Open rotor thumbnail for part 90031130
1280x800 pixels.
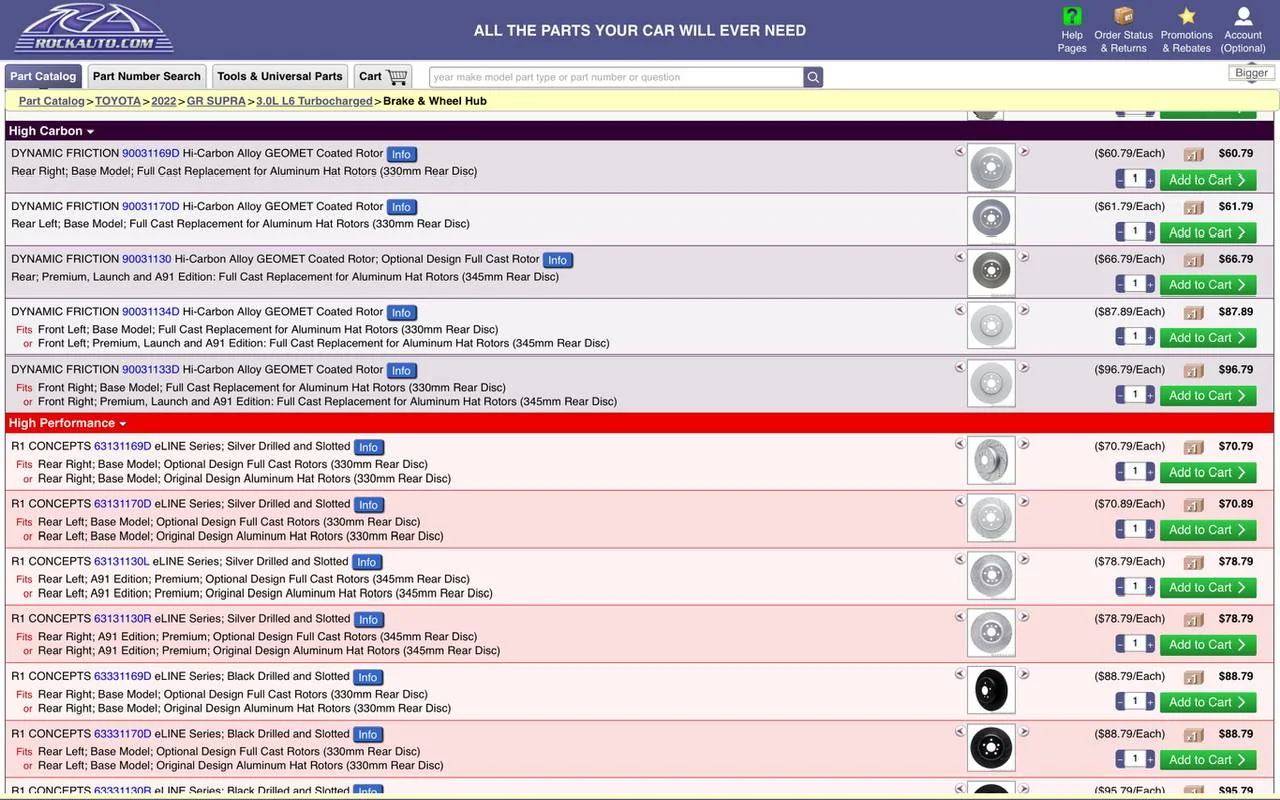point(991,272)
